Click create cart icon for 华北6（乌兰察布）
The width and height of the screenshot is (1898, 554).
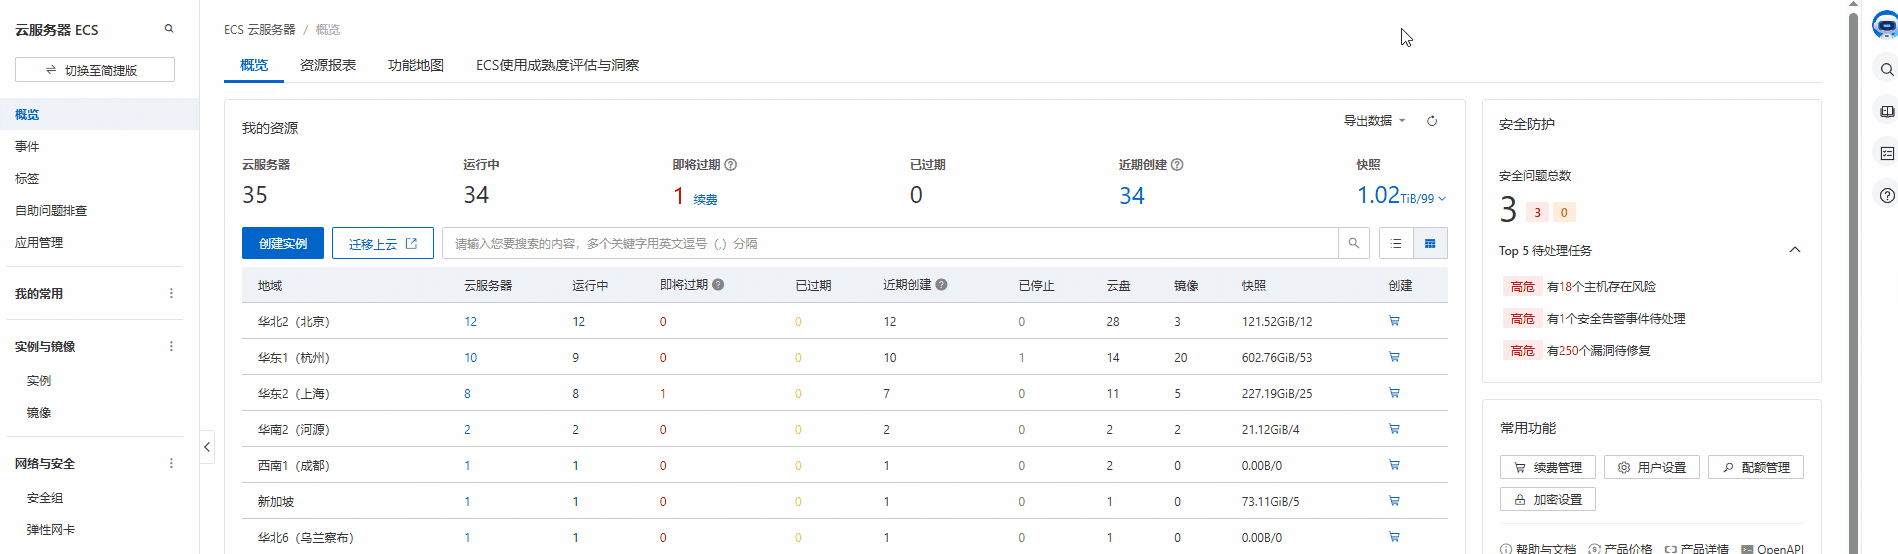pos(1394,537)
